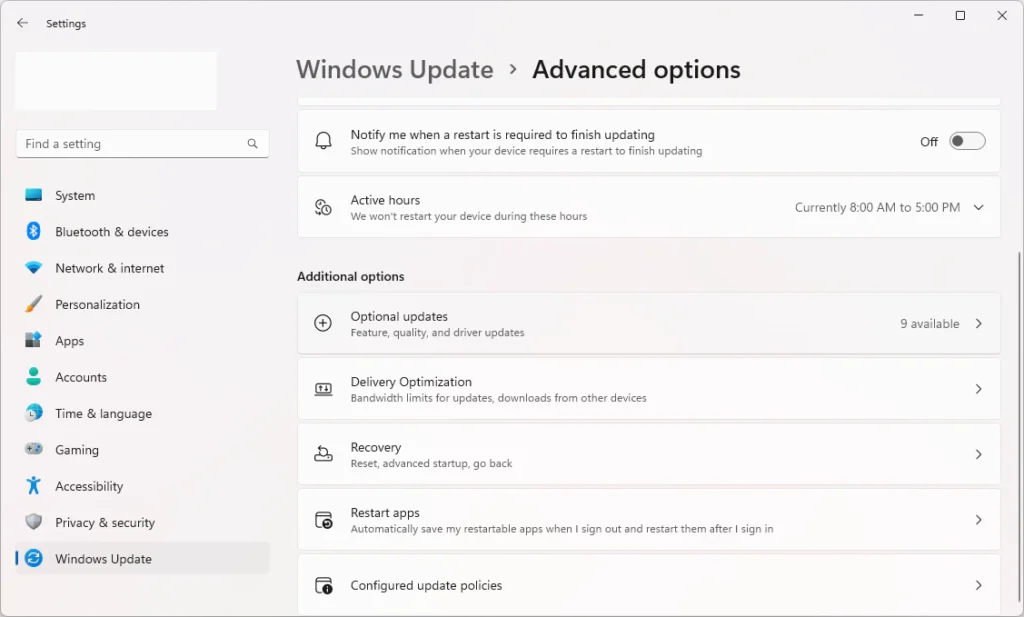Click "Additional options" heading
Viewport: 1024px width, 617px height.
(351, 276)
